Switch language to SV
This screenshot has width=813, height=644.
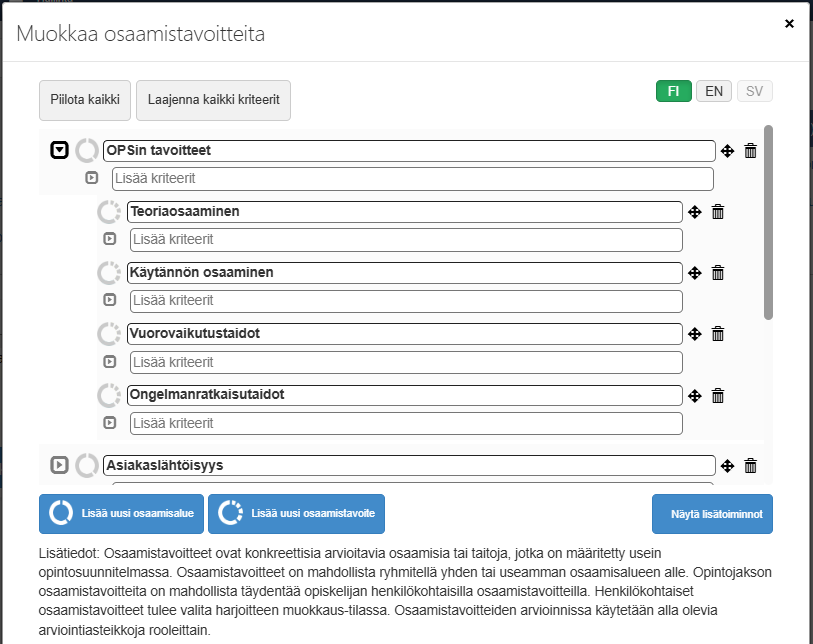(755, 91)
